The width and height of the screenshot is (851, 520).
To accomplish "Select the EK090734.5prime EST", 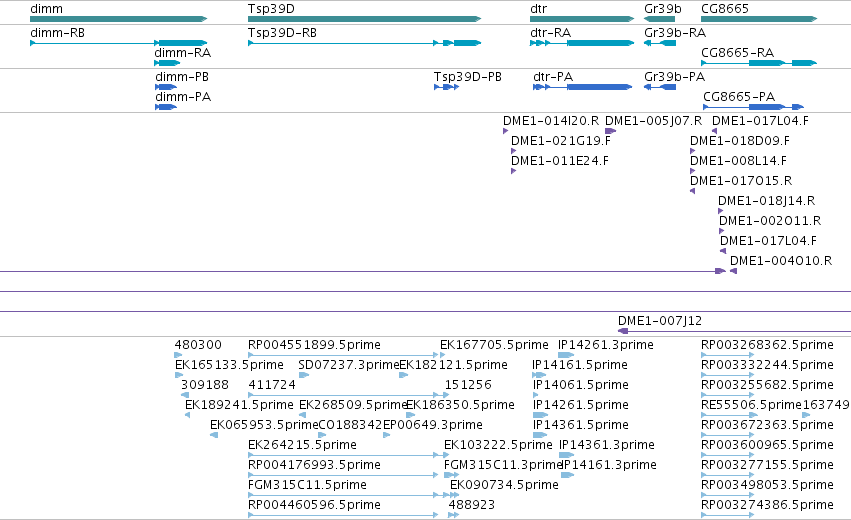I will point(455,496).
